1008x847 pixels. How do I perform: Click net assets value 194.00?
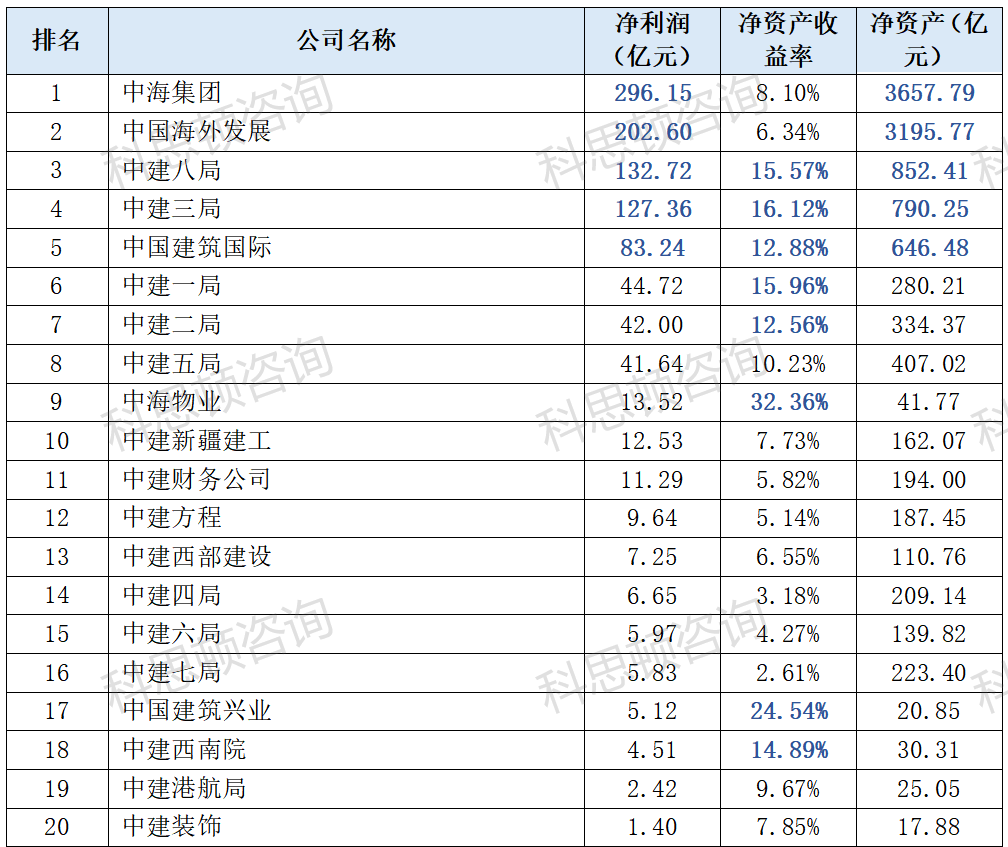(x=929, y=480)
